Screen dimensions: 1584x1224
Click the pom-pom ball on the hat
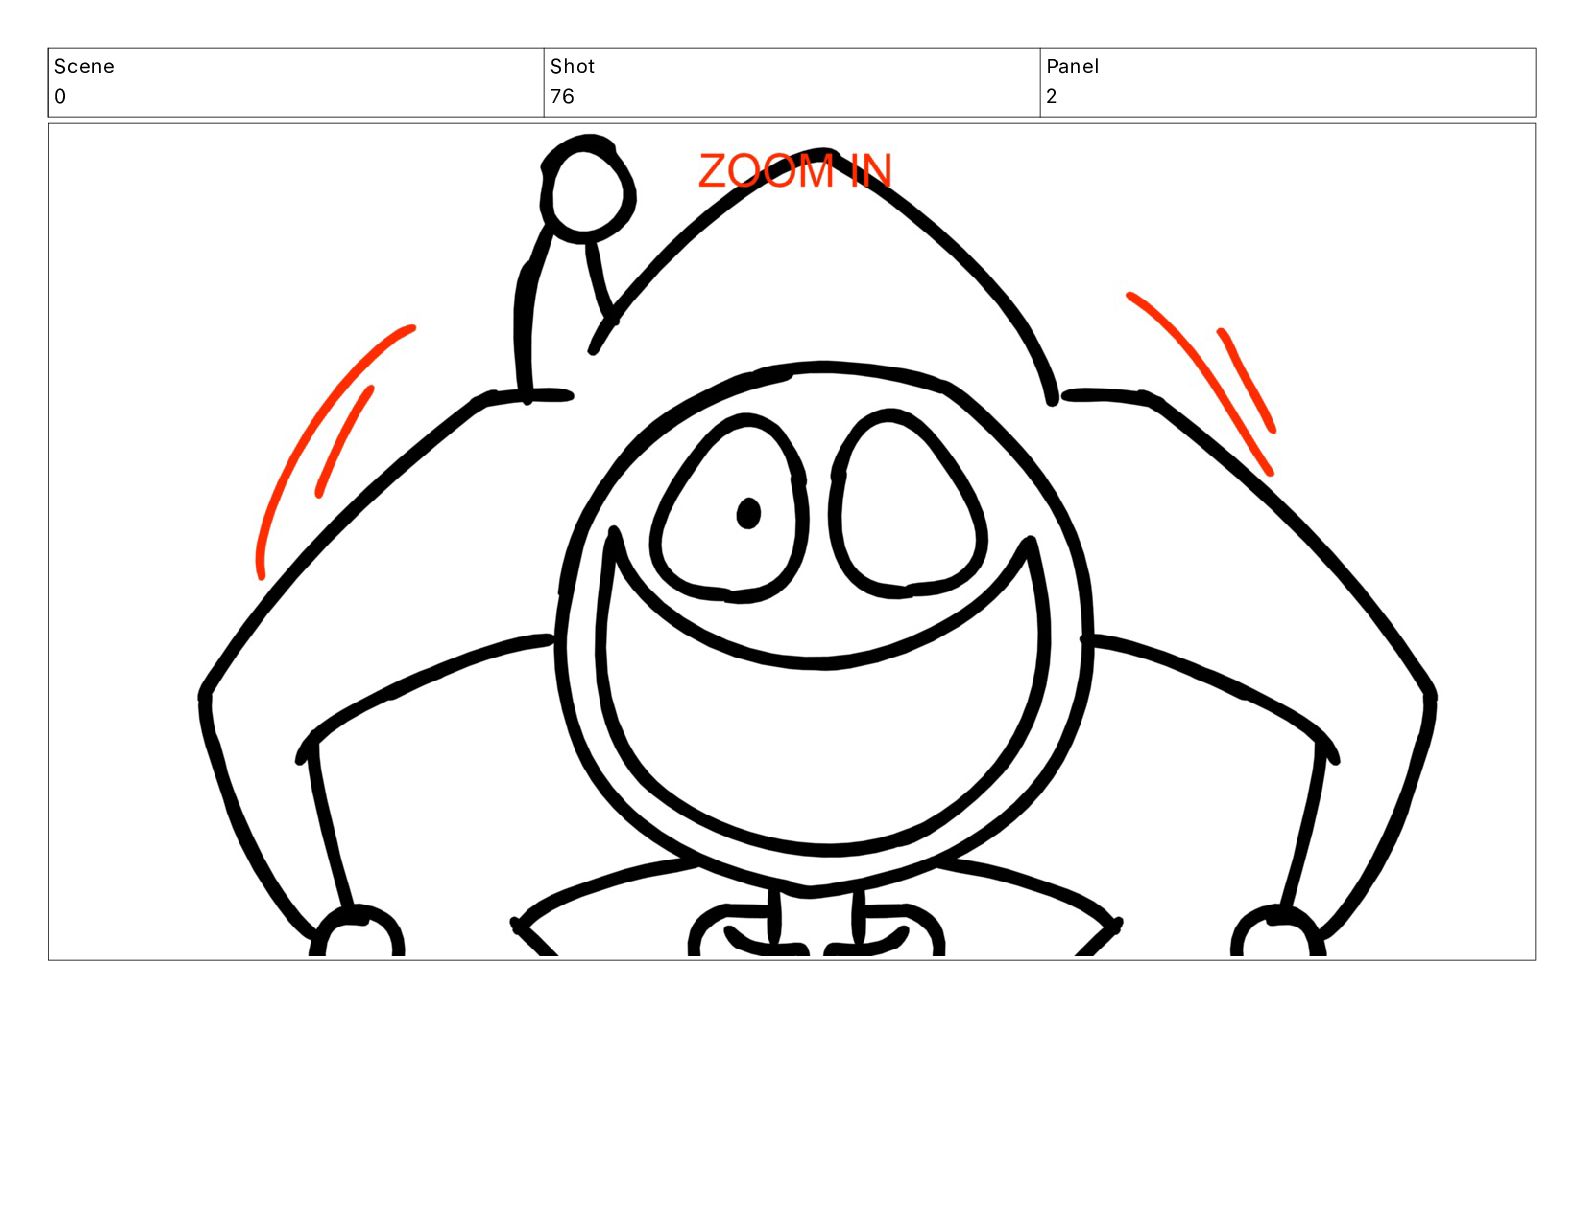(x=589, y=190)
